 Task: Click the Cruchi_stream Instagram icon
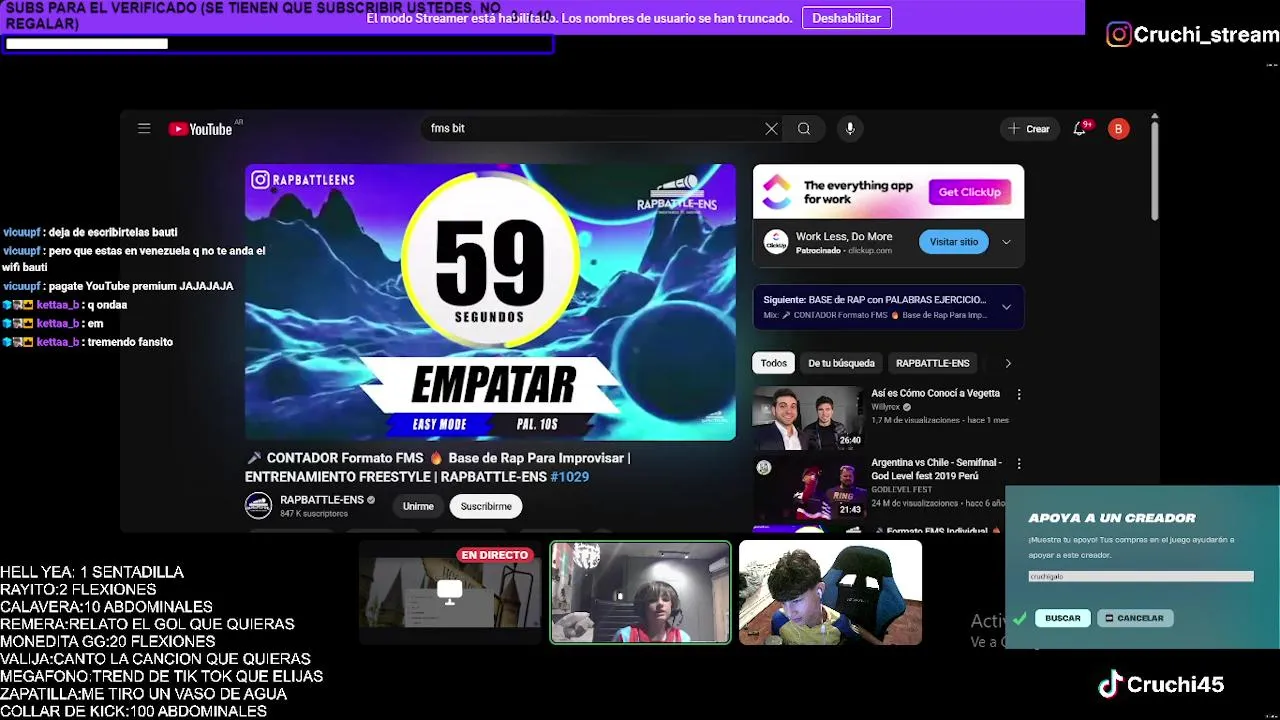(1118, 35)
